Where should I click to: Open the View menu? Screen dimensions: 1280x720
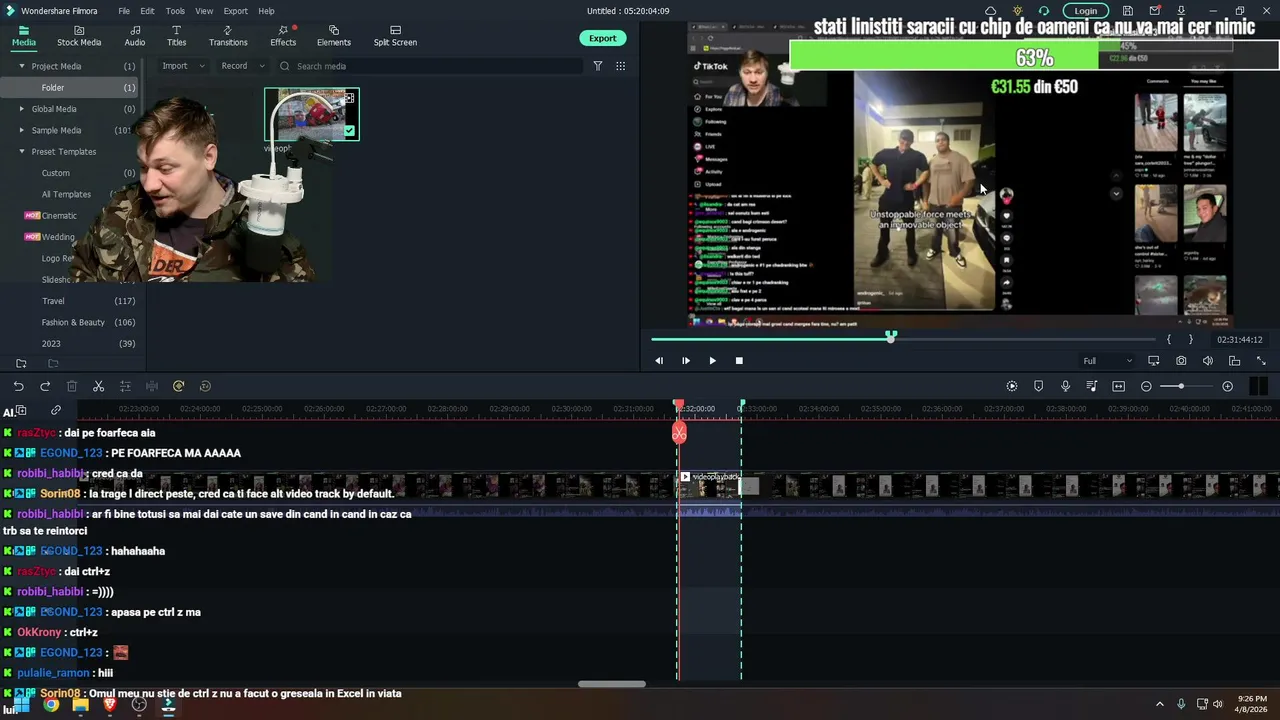204,11
